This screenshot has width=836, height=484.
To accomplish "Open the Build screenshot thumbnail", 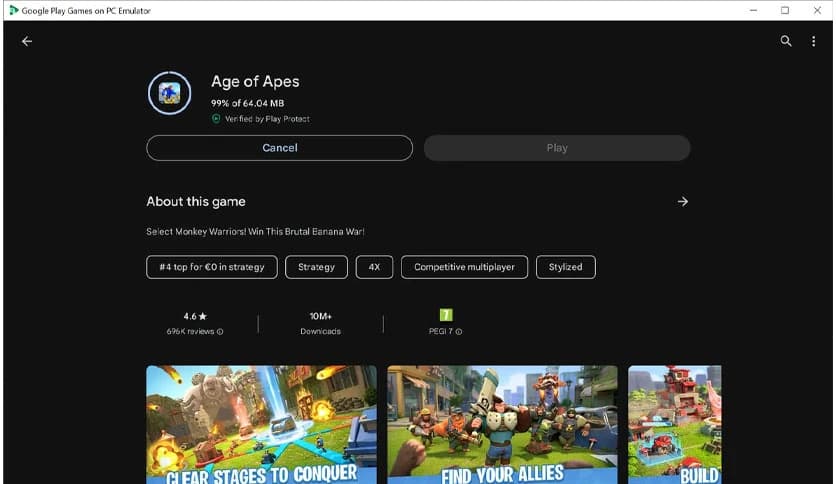I will (x=674, y=424).
